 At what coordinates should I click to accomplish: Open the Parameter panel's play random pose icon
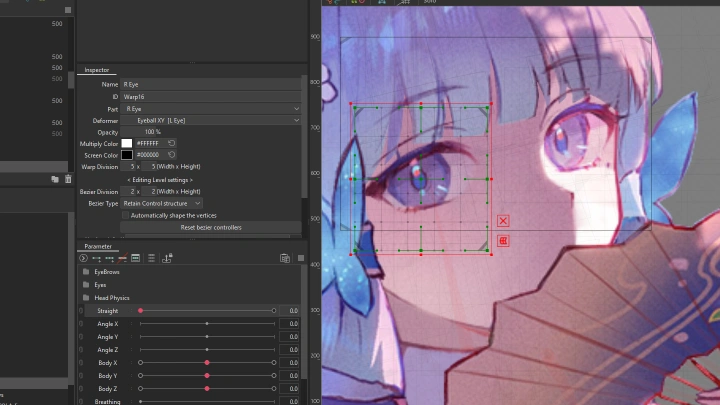[83, 258]
